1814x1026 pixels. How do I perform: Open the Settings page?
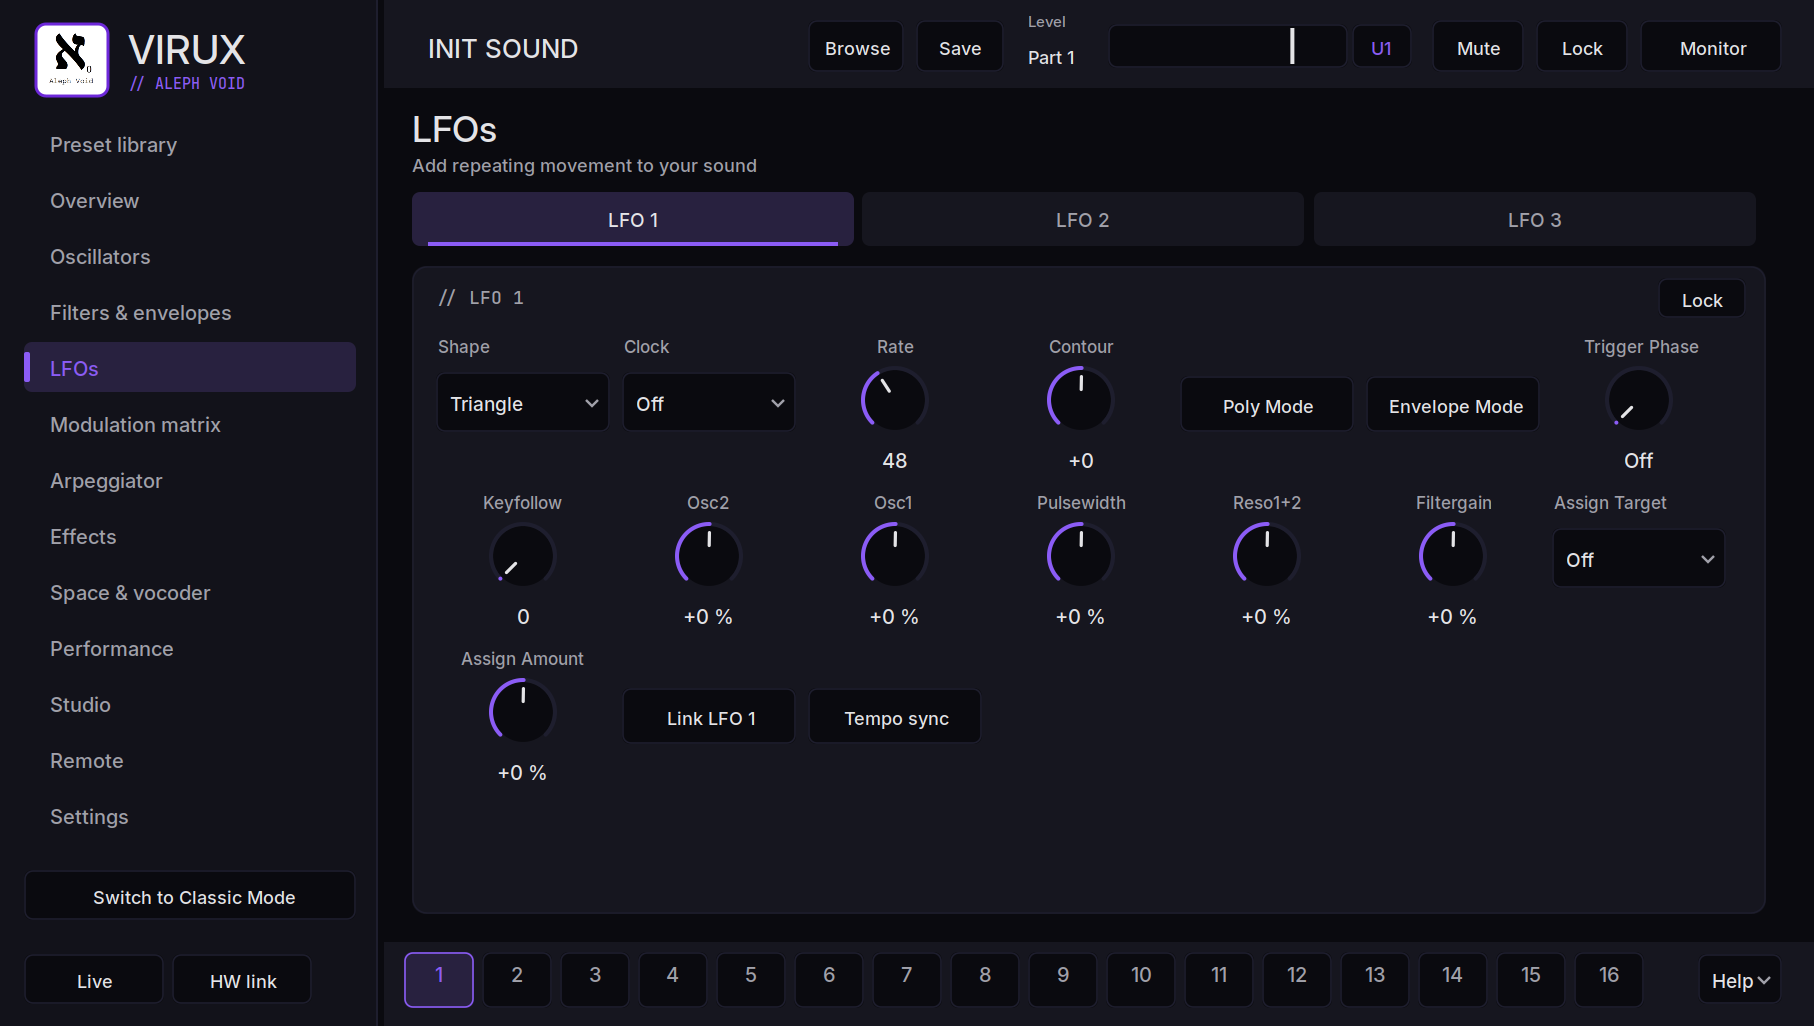(190, 816)
